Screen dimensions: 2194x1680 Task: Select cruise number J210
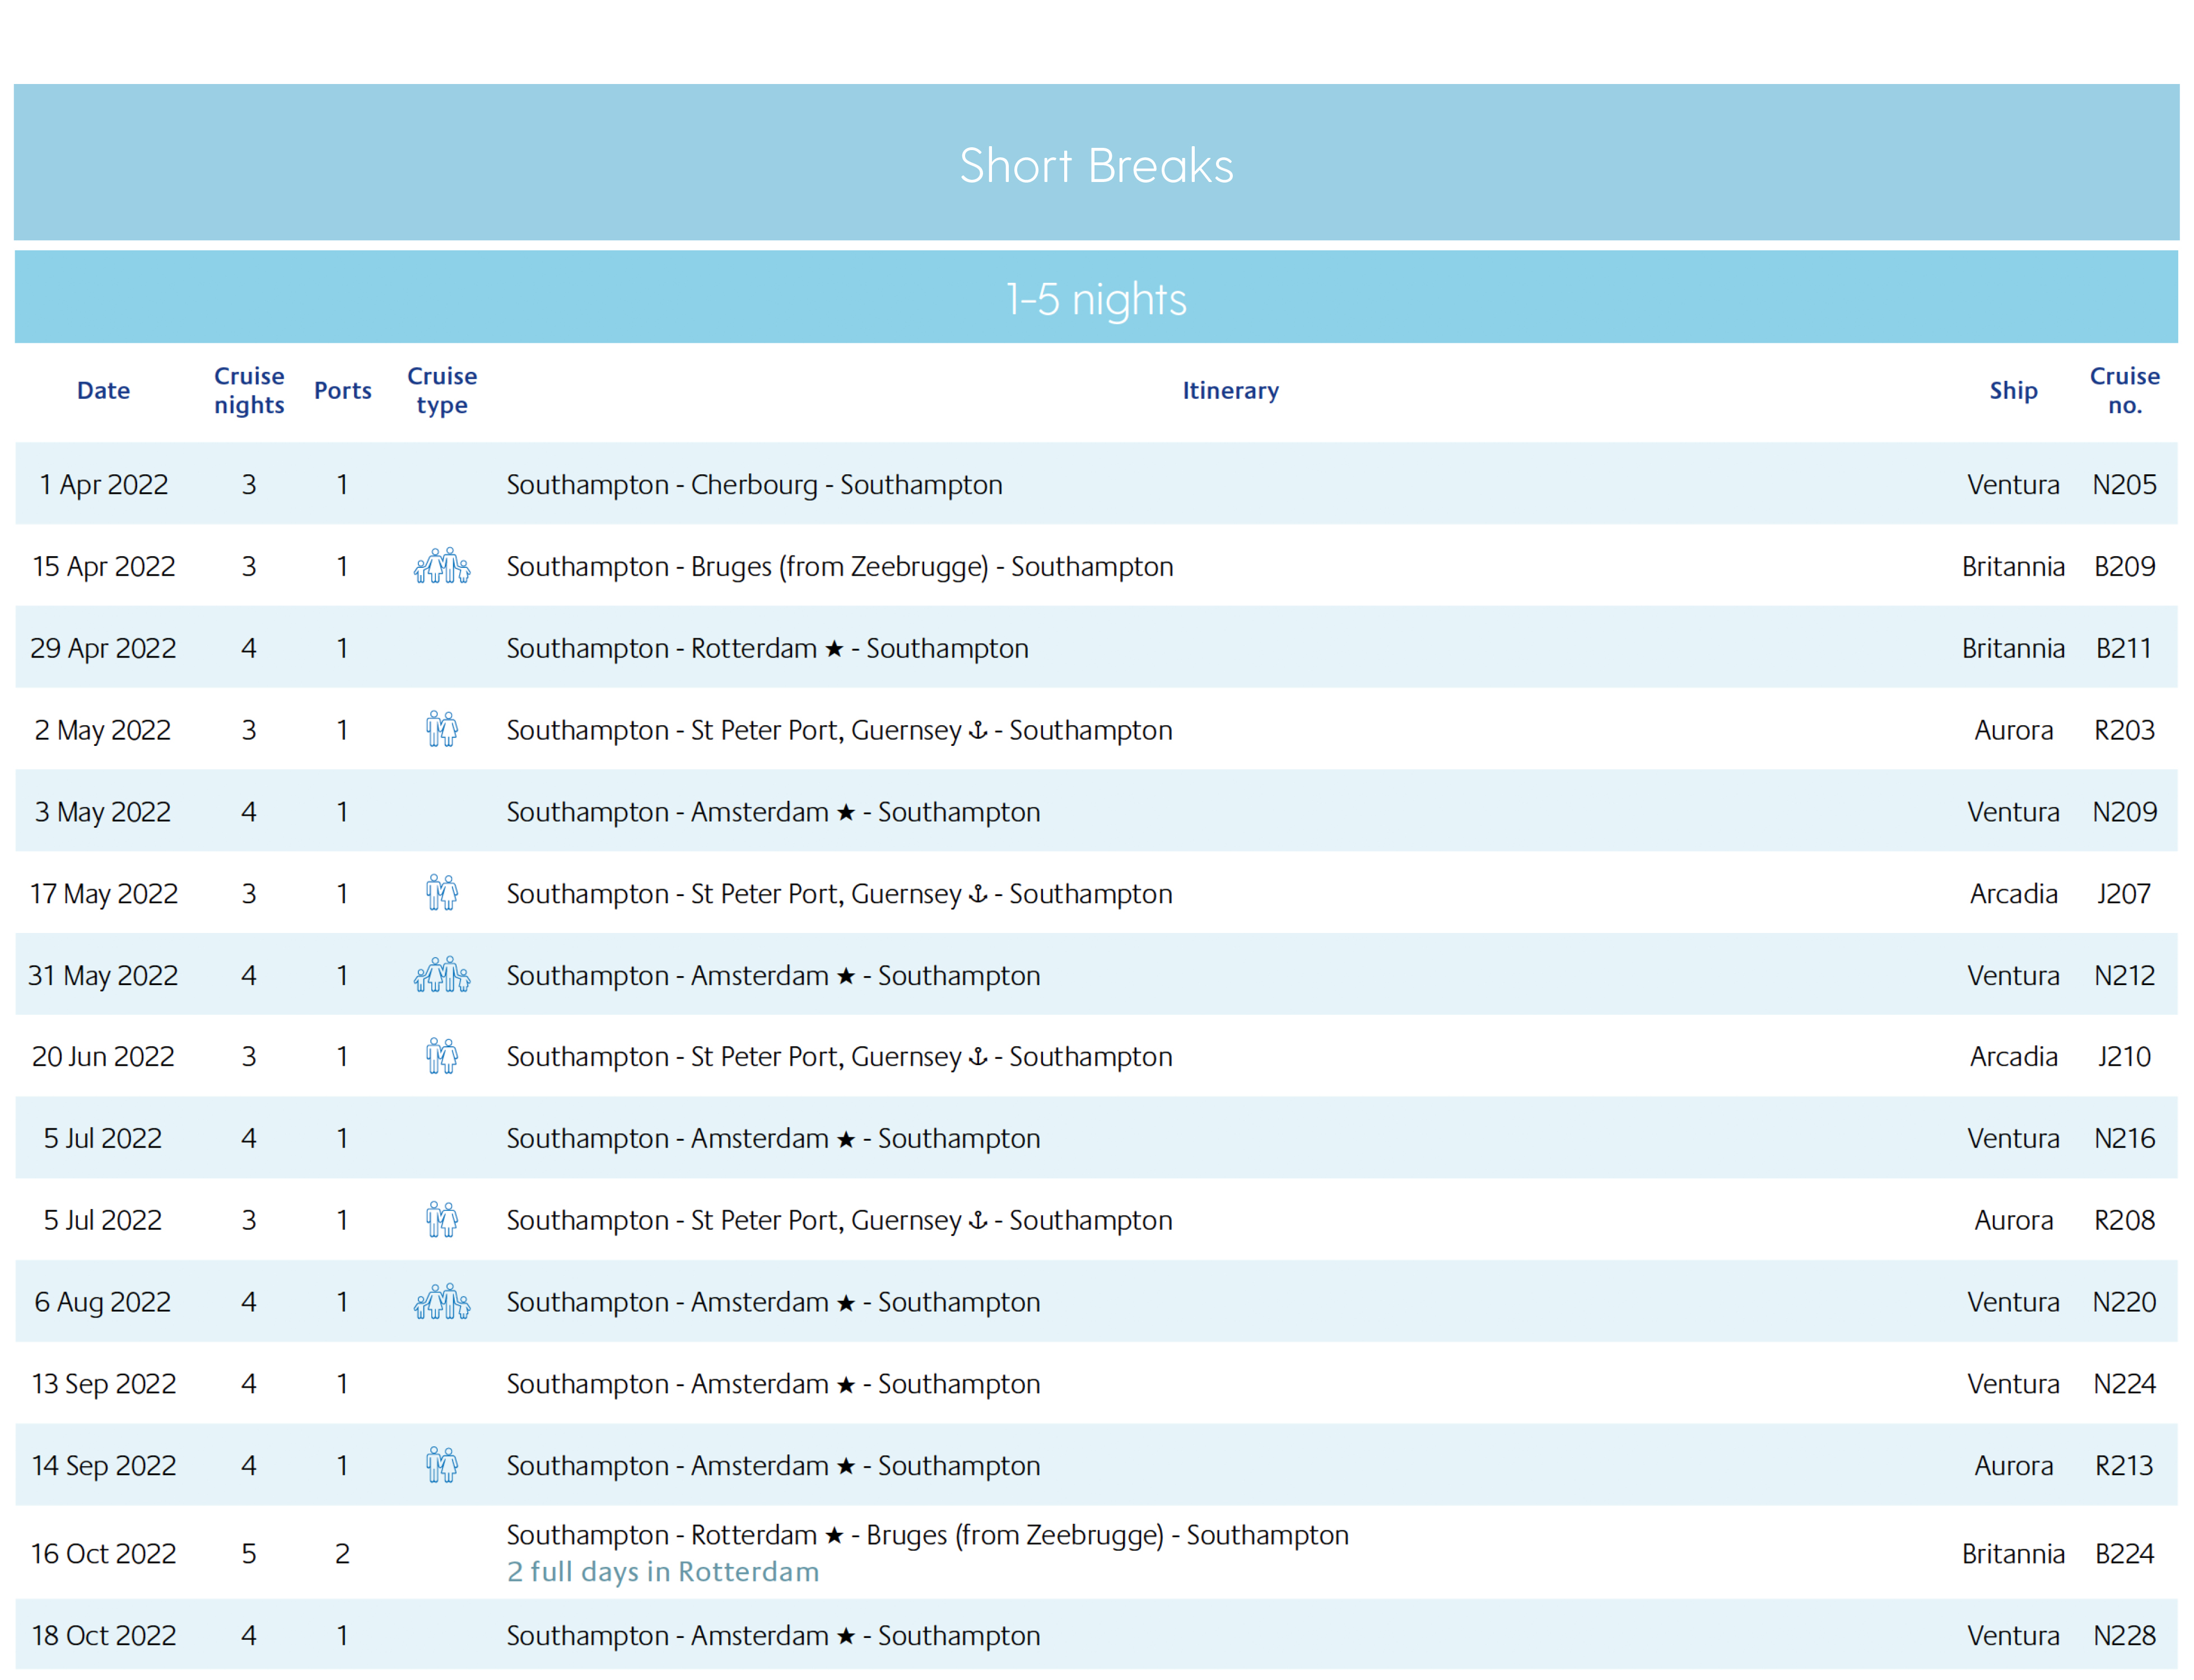(2124, 1056)
